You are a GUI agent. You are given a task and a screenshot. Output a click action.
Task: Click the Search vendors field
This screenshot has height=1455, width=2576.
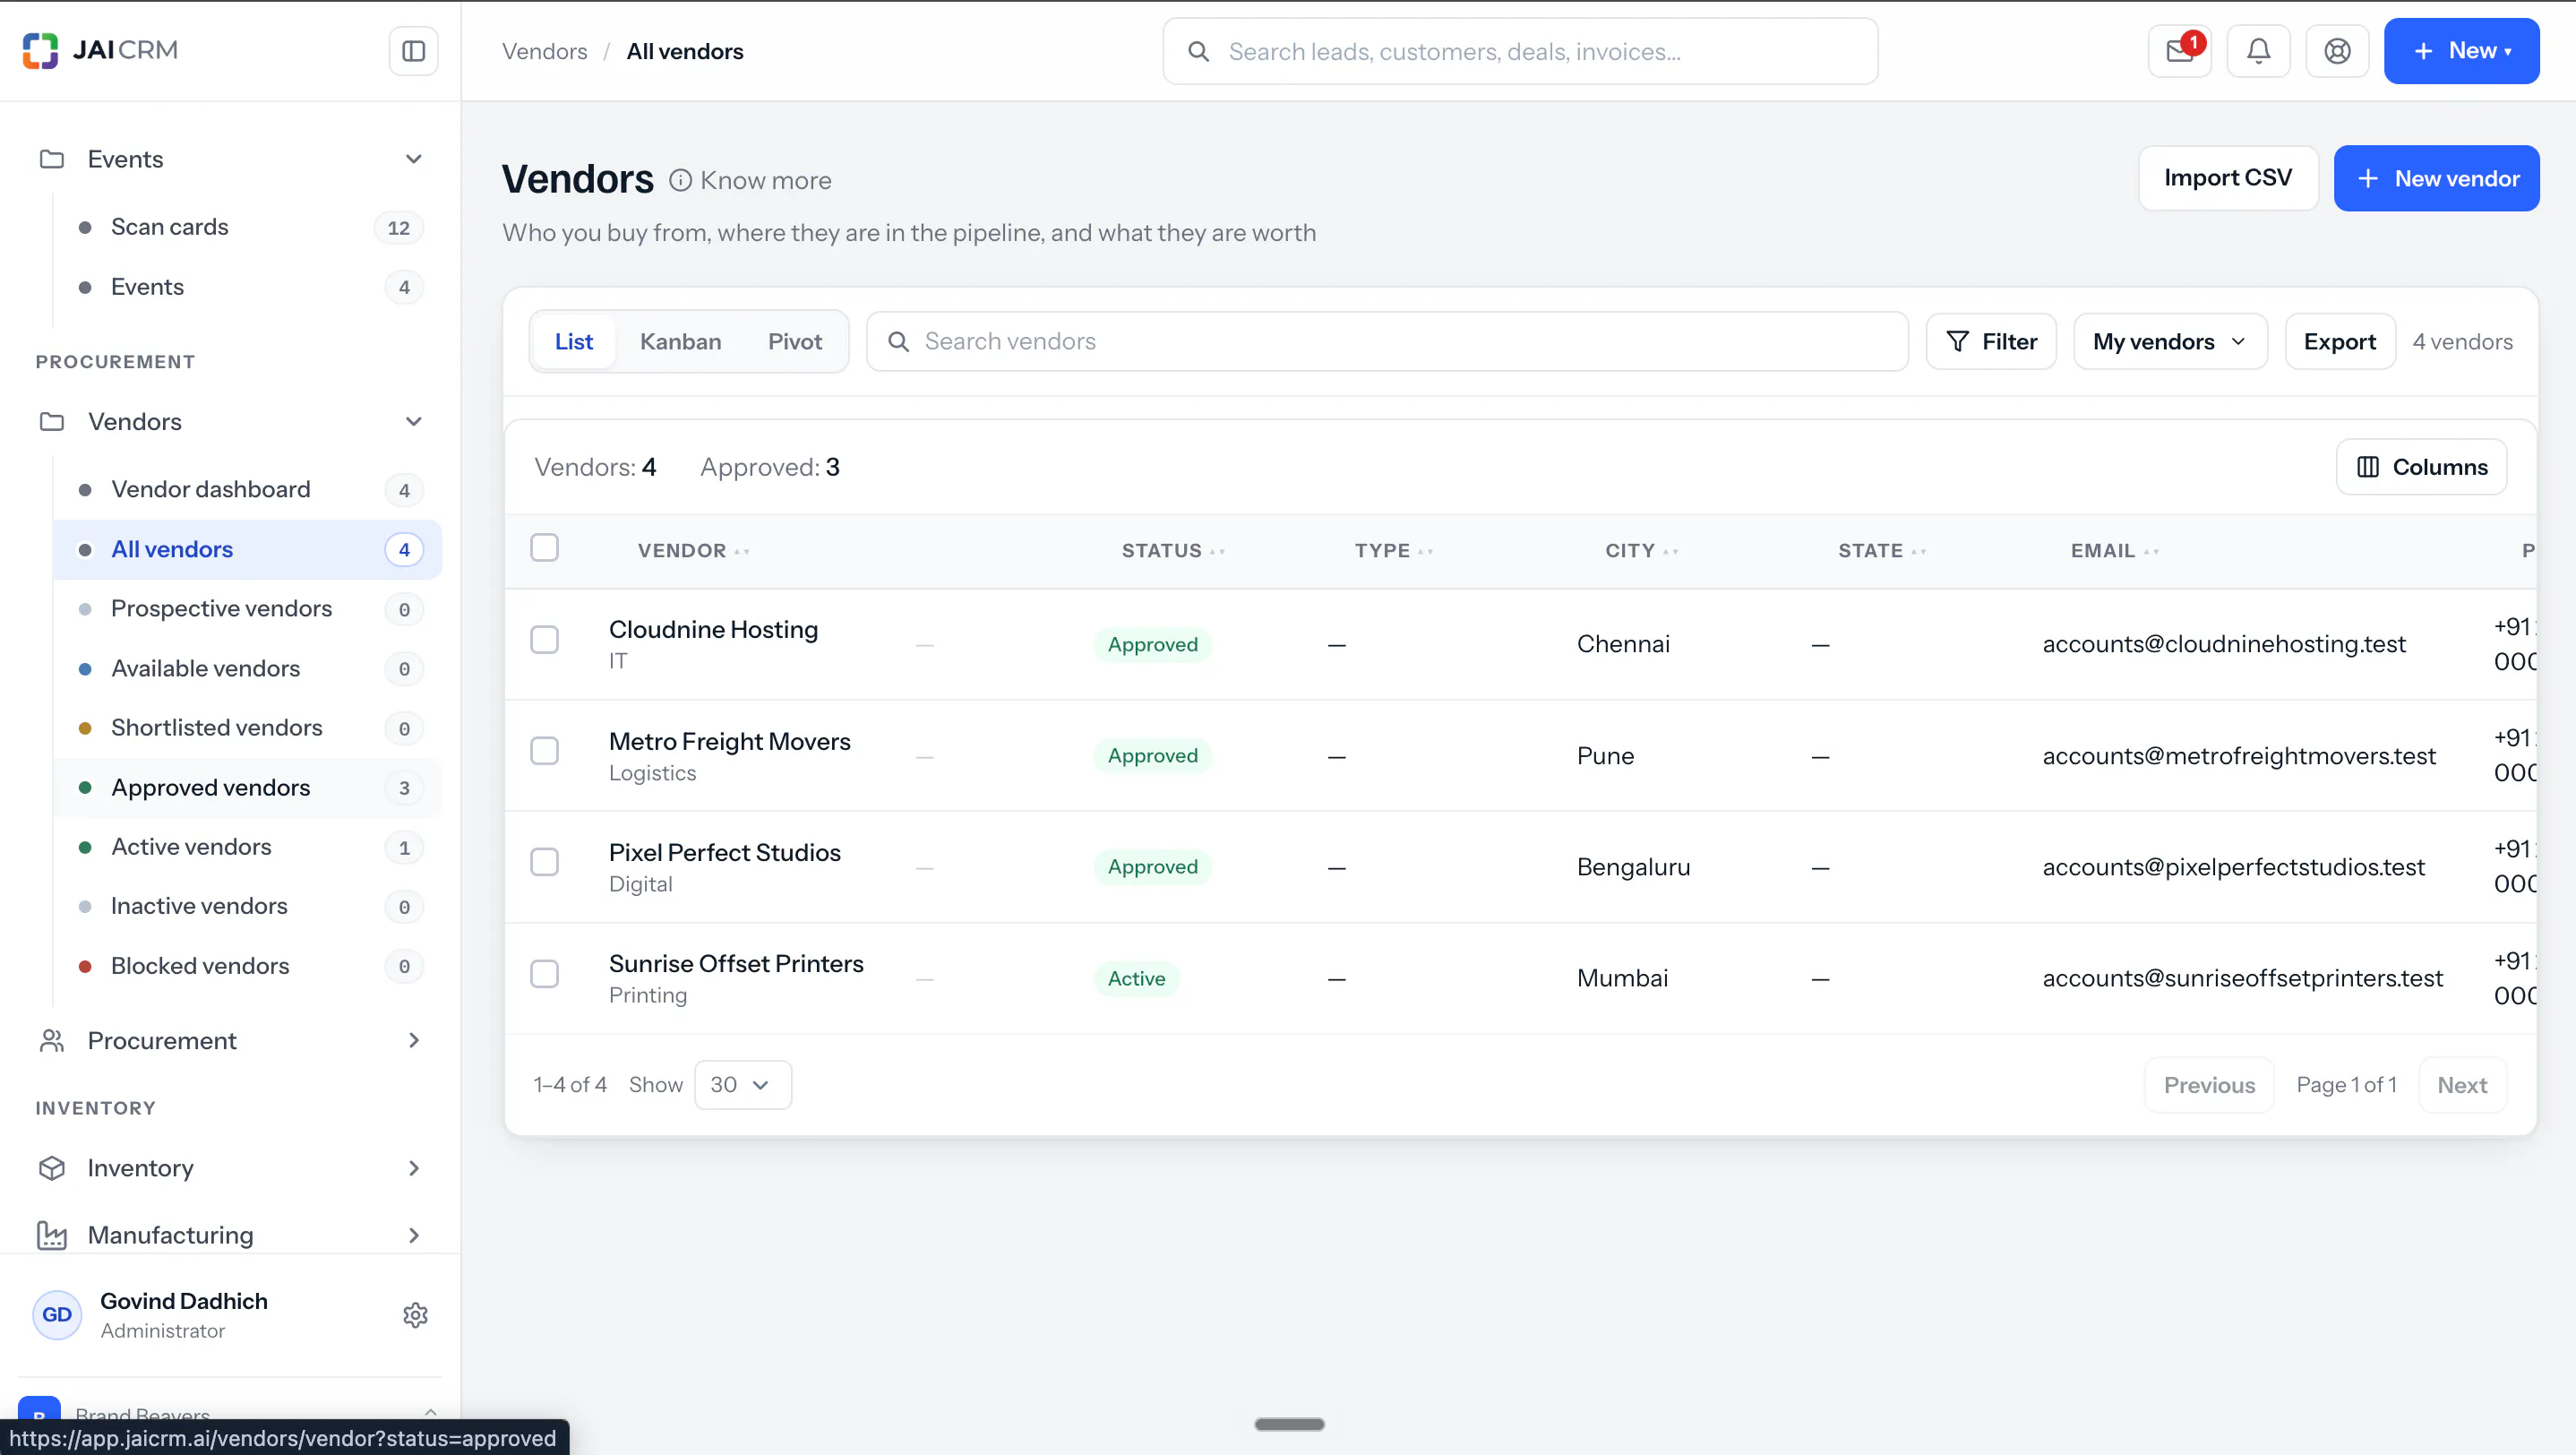tap(1387, 342)
